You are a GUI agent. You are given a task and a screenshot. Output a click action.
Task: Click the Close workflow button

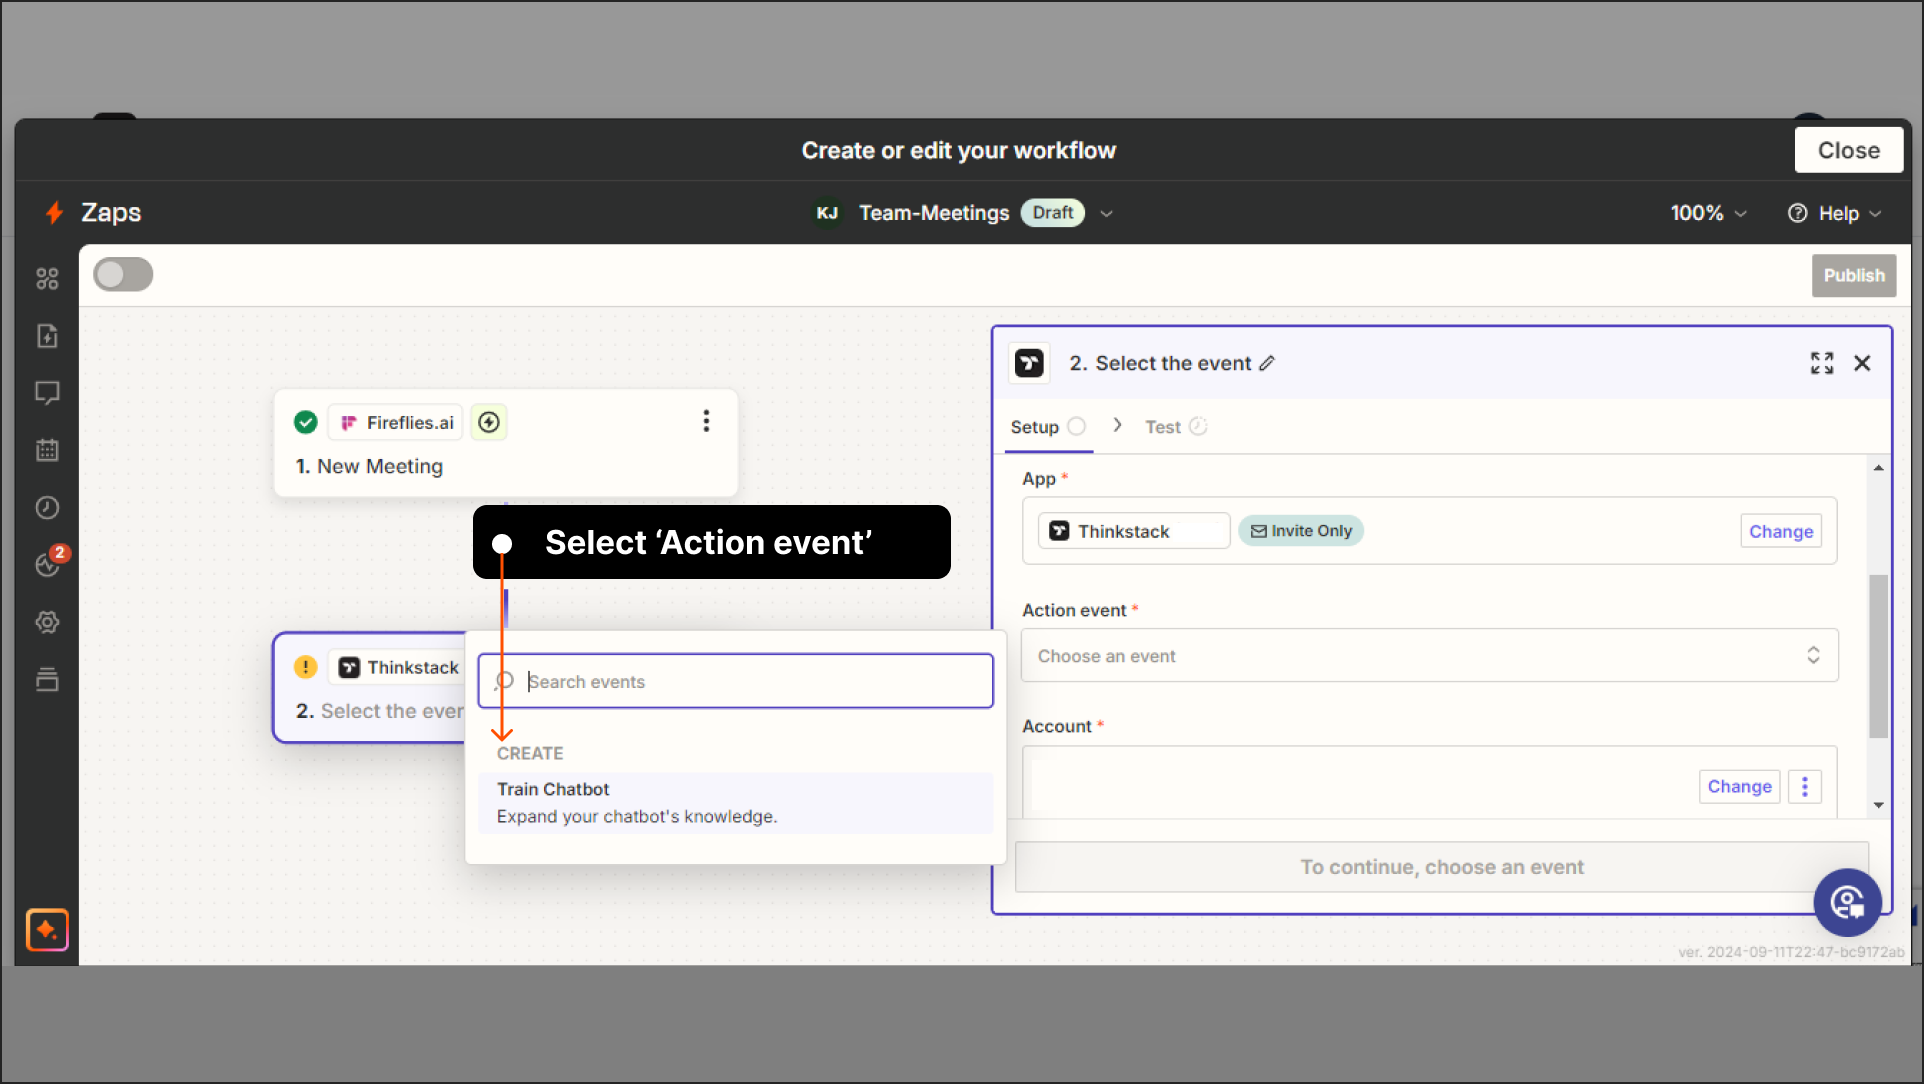pyautogui.click(x=1848, y=150)
